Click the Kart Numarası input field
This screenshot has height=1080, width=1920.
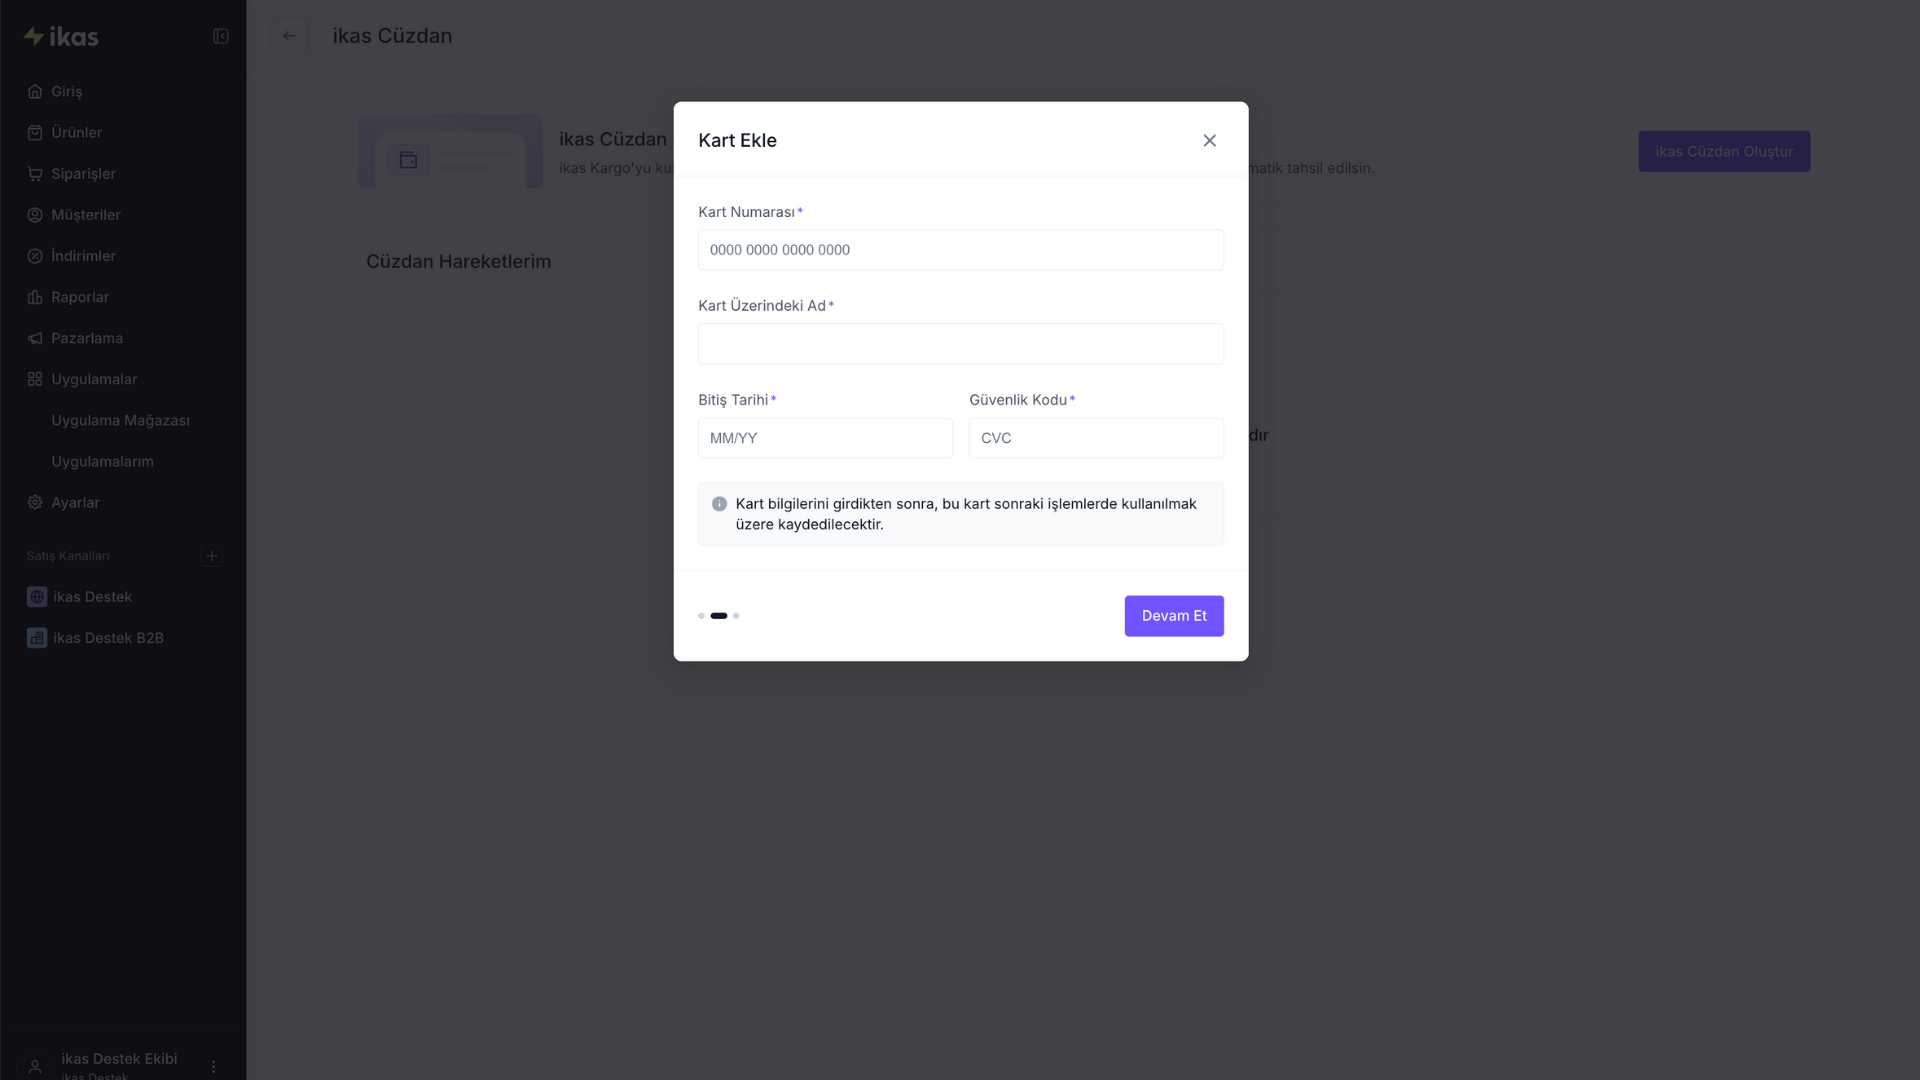coord(960,250)
